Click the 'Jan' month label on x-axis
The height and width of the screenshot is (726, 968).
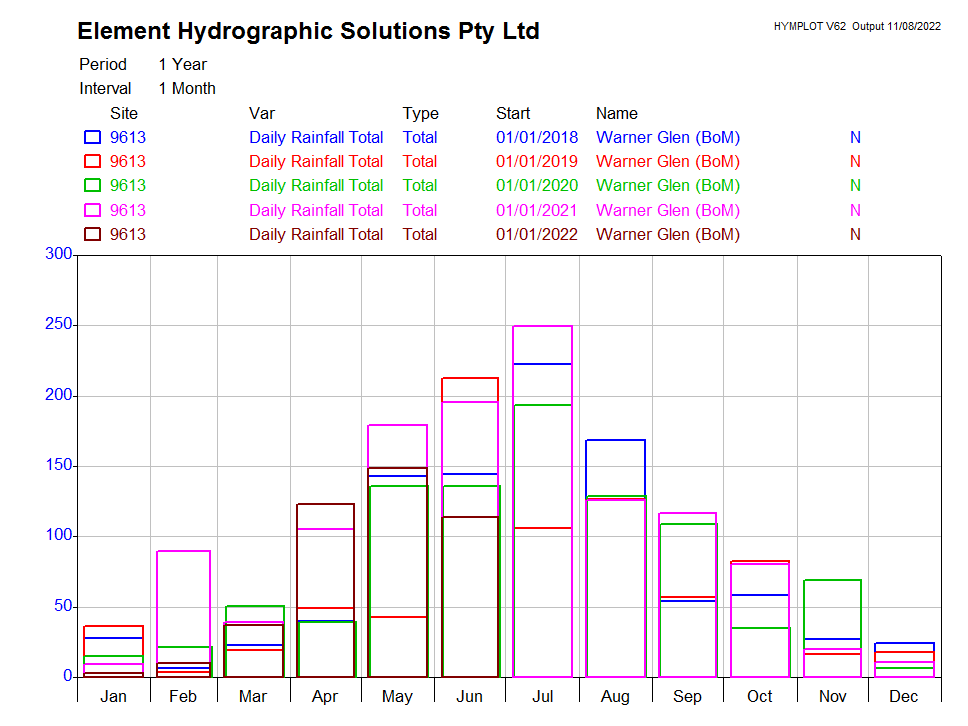tap(113, 696)
